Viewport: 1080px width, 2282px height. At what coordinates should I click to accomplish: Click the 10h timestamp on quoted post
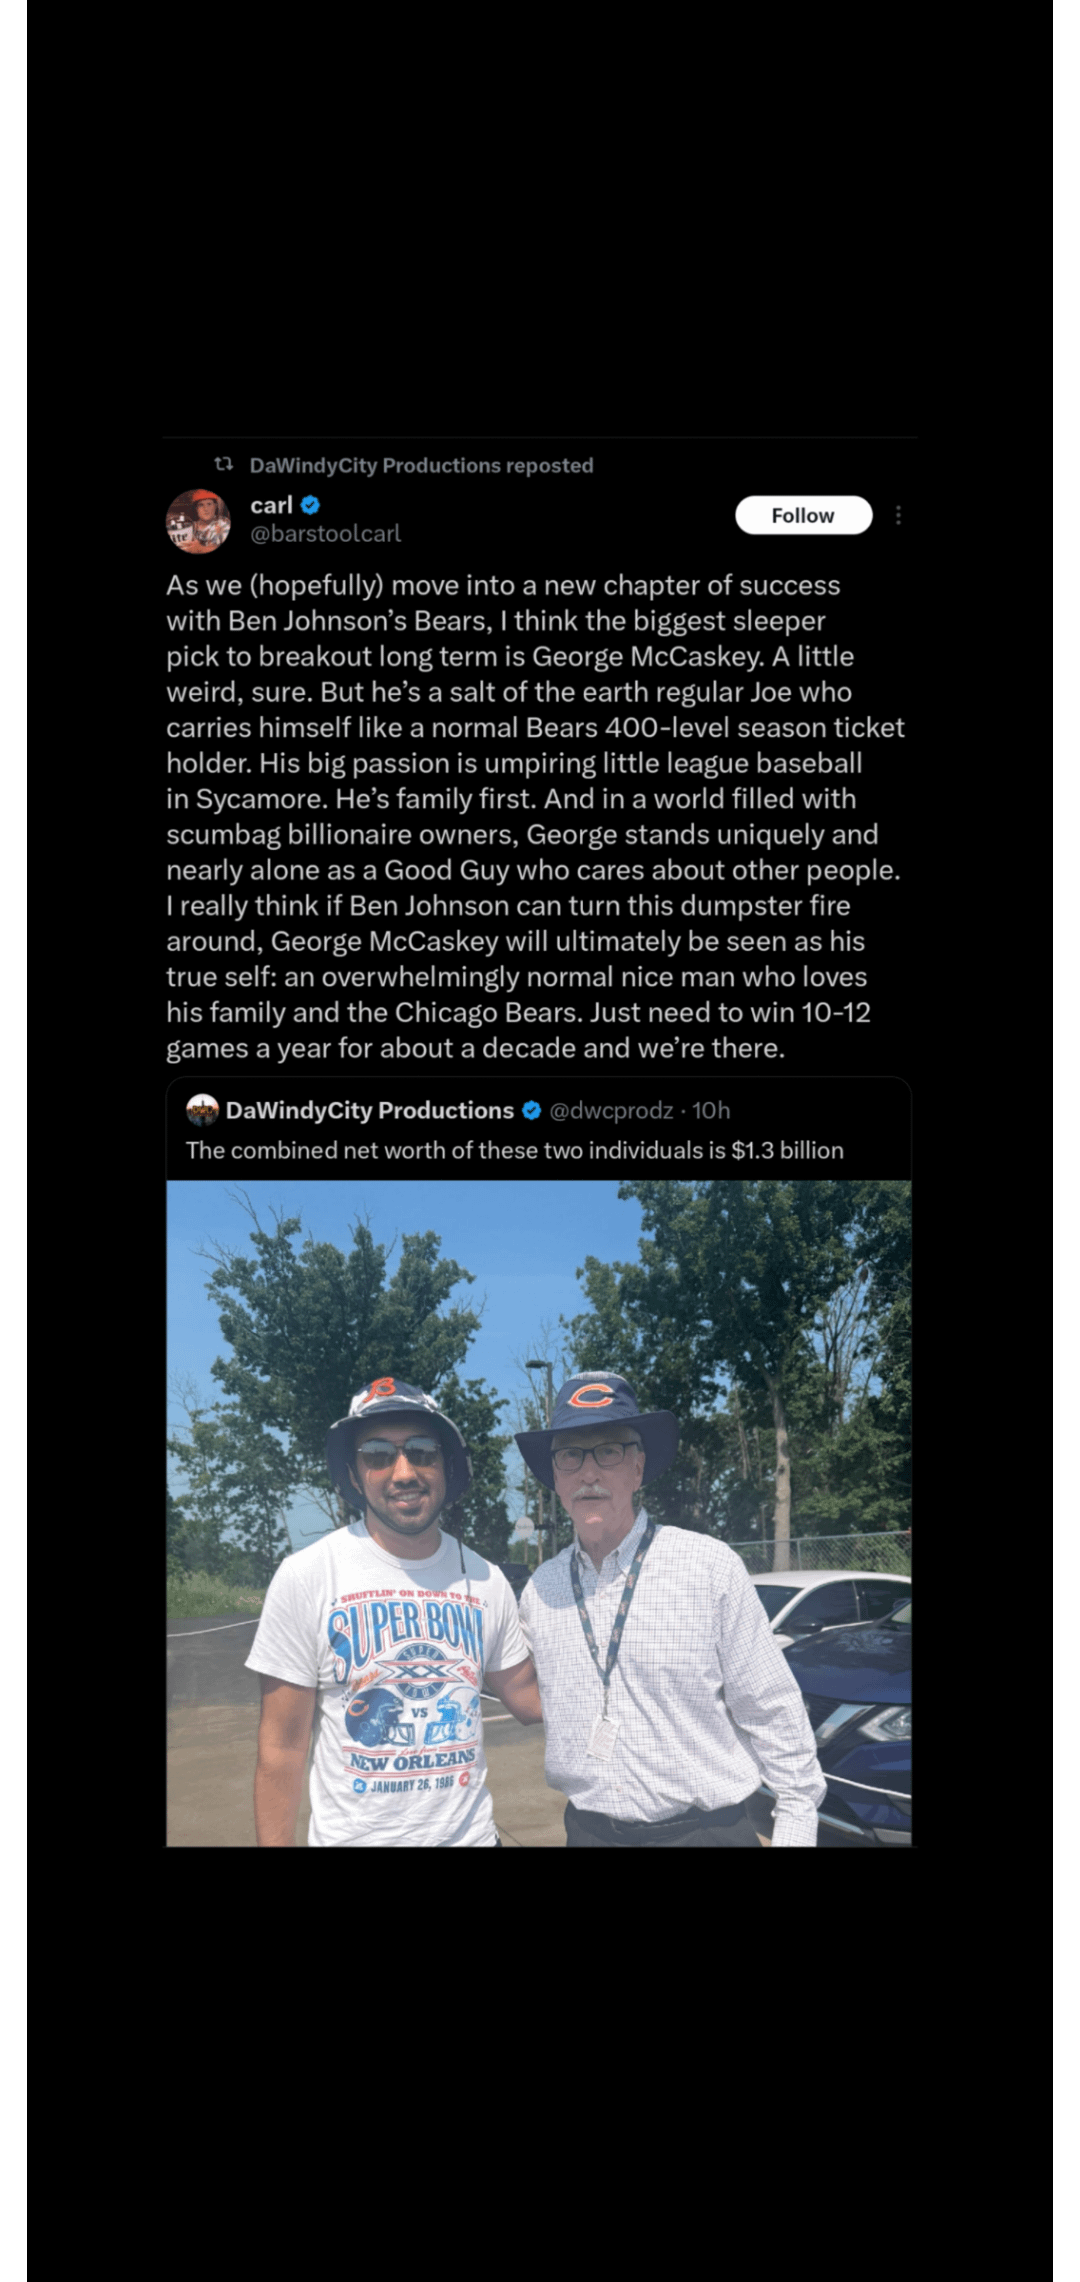coord(711,1110)
